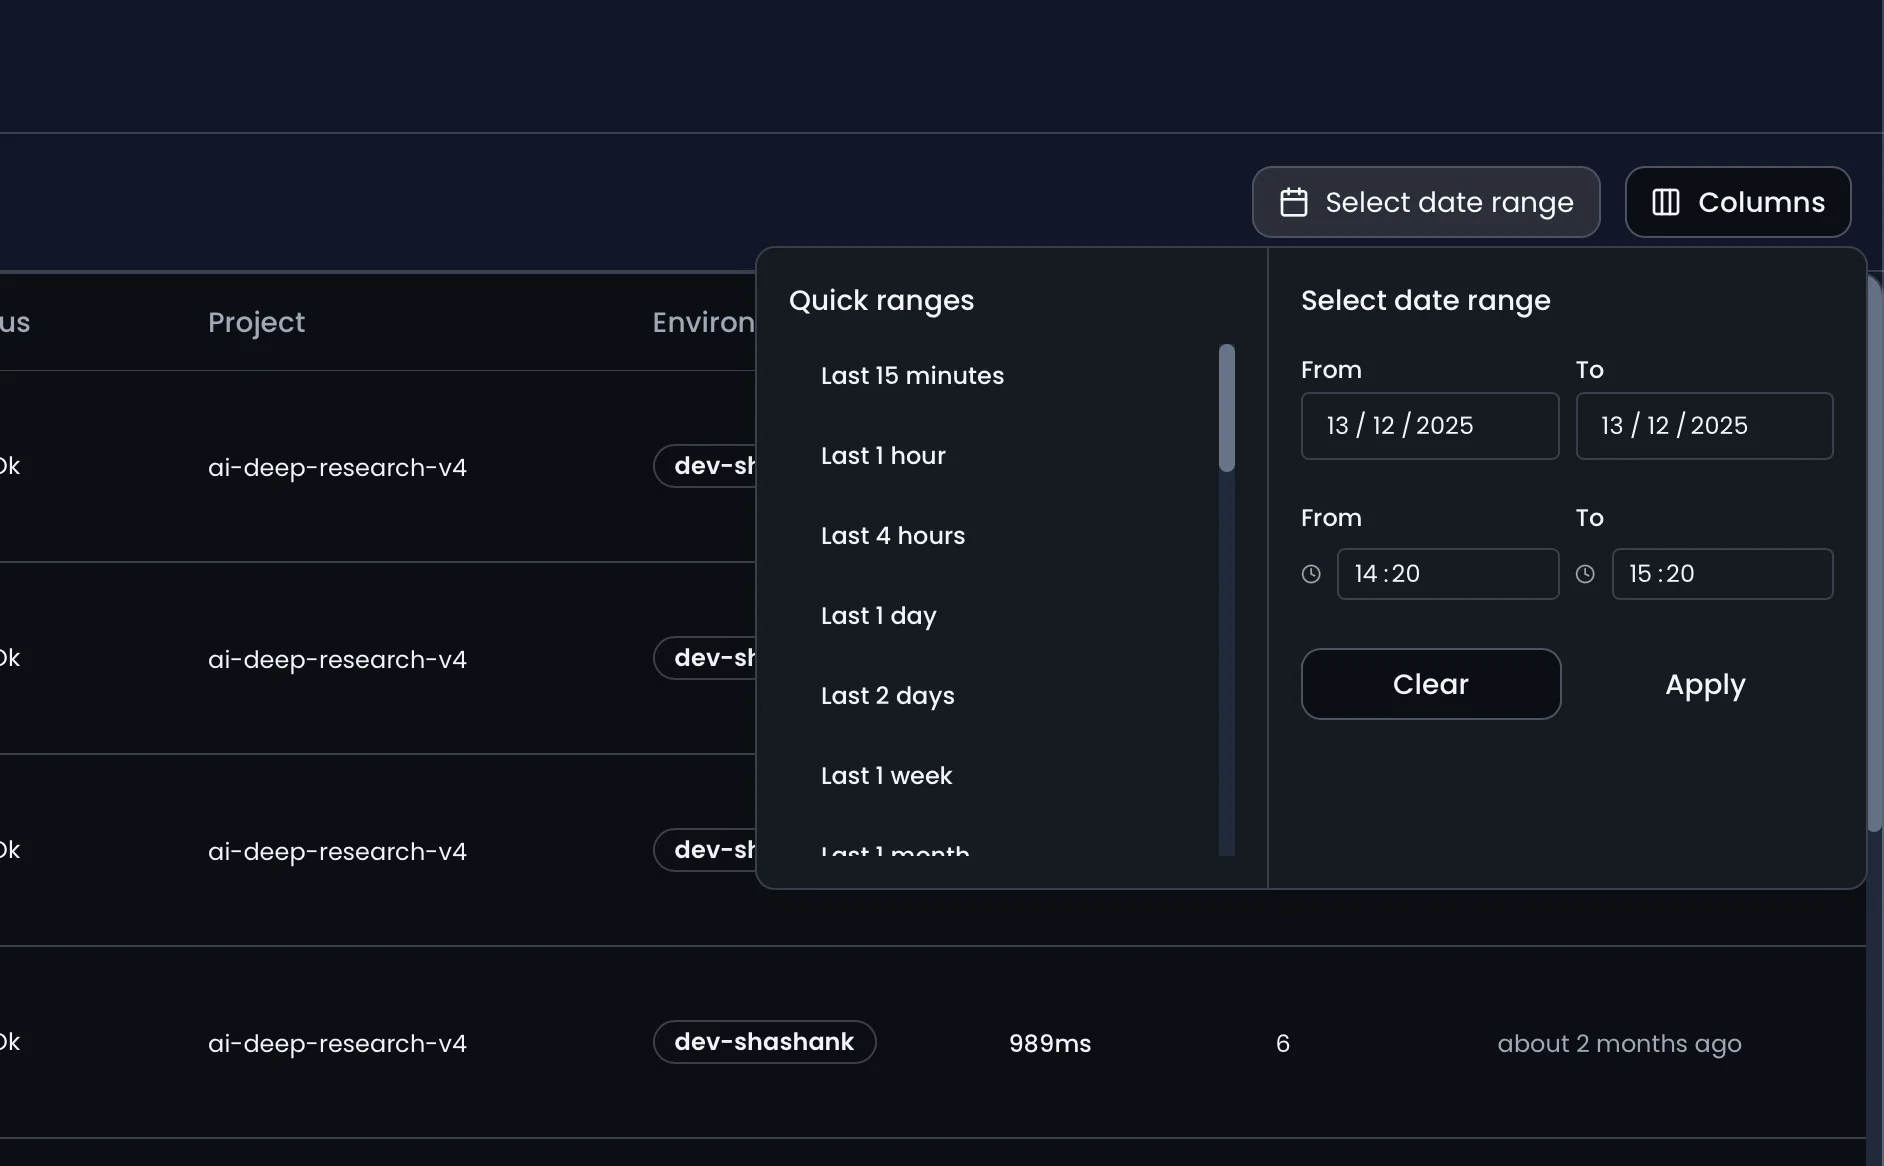Viewport: 1884px width, 1166px height.
Task: Click the dev-shashank environment badge
Action: (x=764, y=1042)
